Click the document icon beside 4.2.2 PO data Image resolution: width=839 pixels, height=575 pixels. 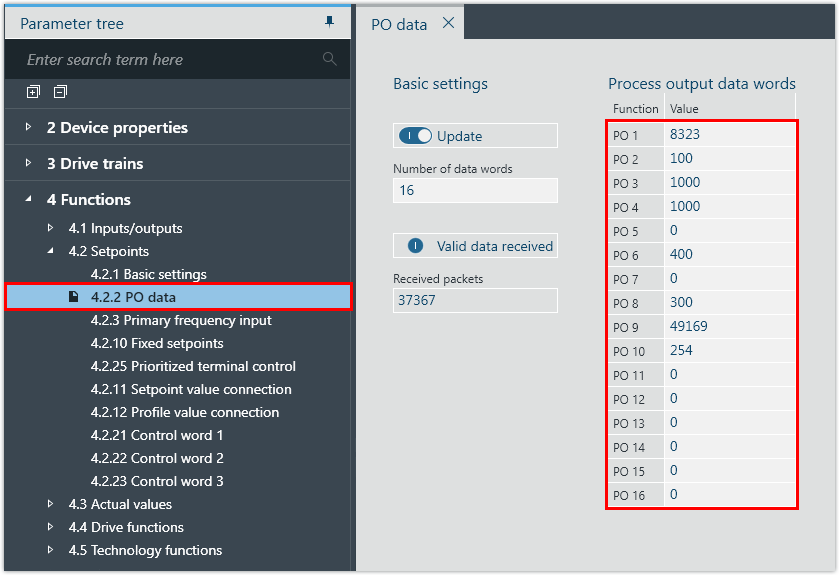click(x=74, y=297)
